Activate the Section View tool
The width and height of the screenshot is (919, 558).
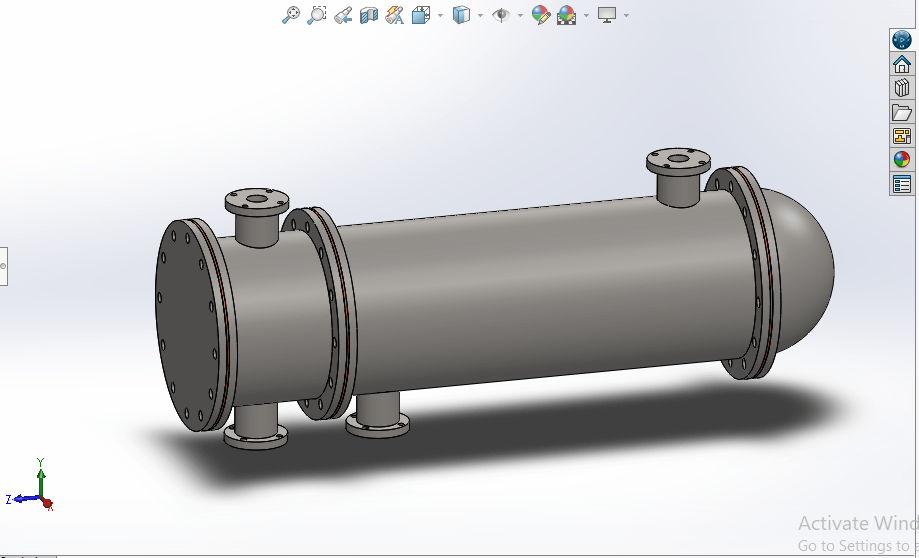(x=369, y=15)
